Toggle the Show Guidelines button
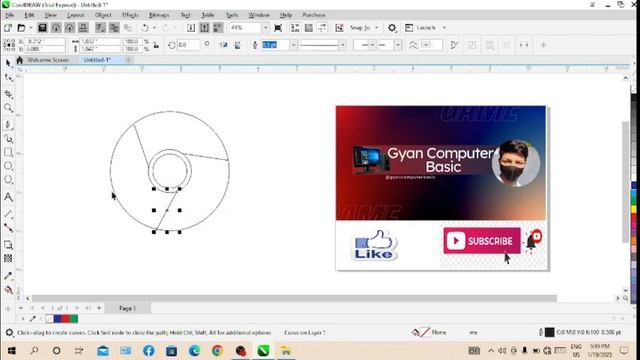The height and width of the screenshot is (360, 640). (x=322, y=28)
